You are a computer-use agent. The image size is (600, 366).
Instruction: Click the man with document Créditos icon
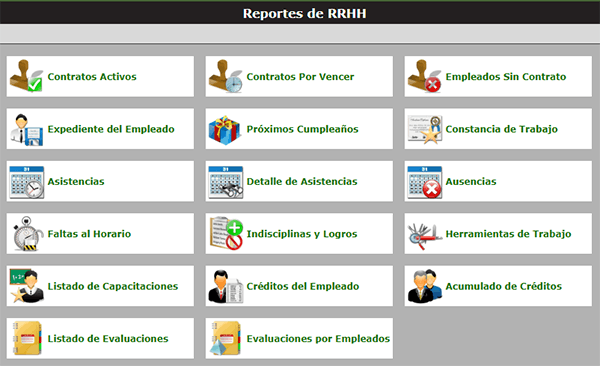(226, 286)
